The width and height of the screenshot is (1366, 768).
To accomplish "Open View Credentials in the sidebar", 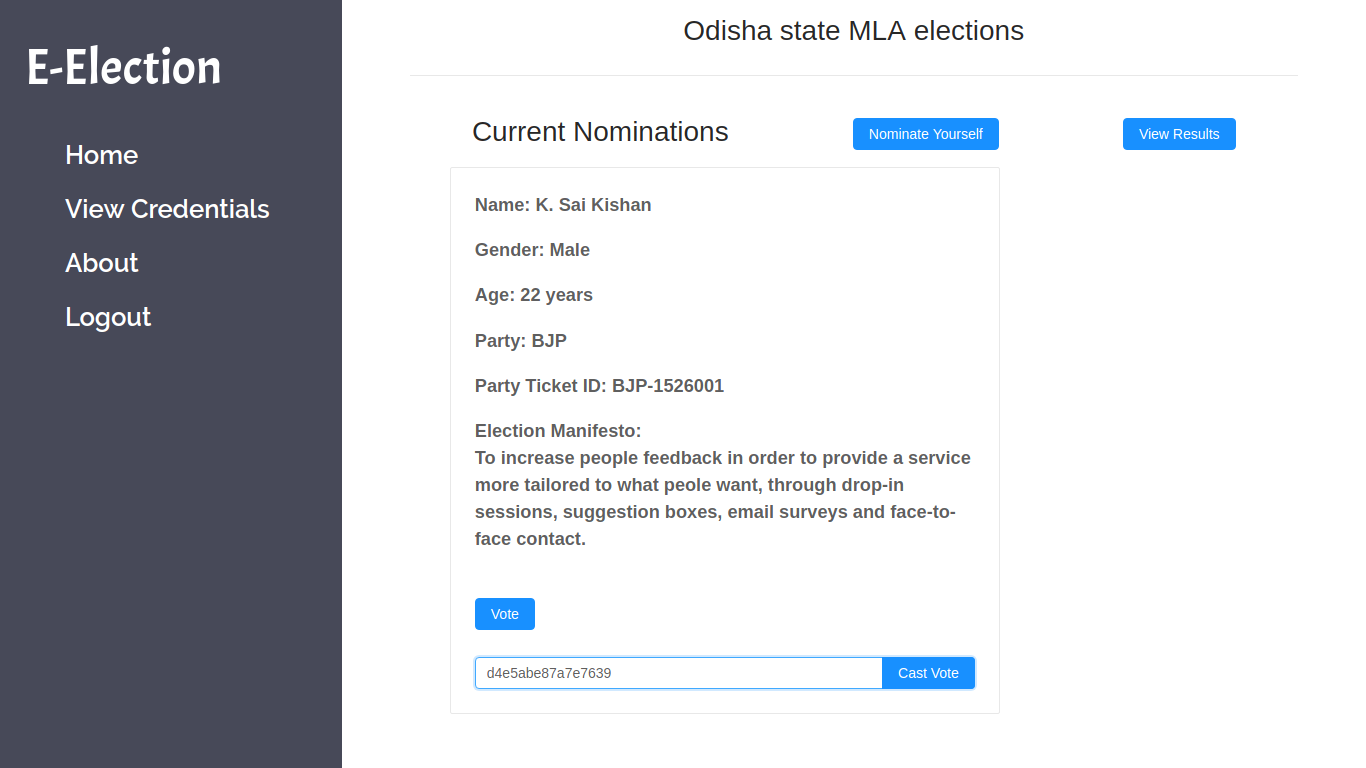I will (x=167, y=209).
